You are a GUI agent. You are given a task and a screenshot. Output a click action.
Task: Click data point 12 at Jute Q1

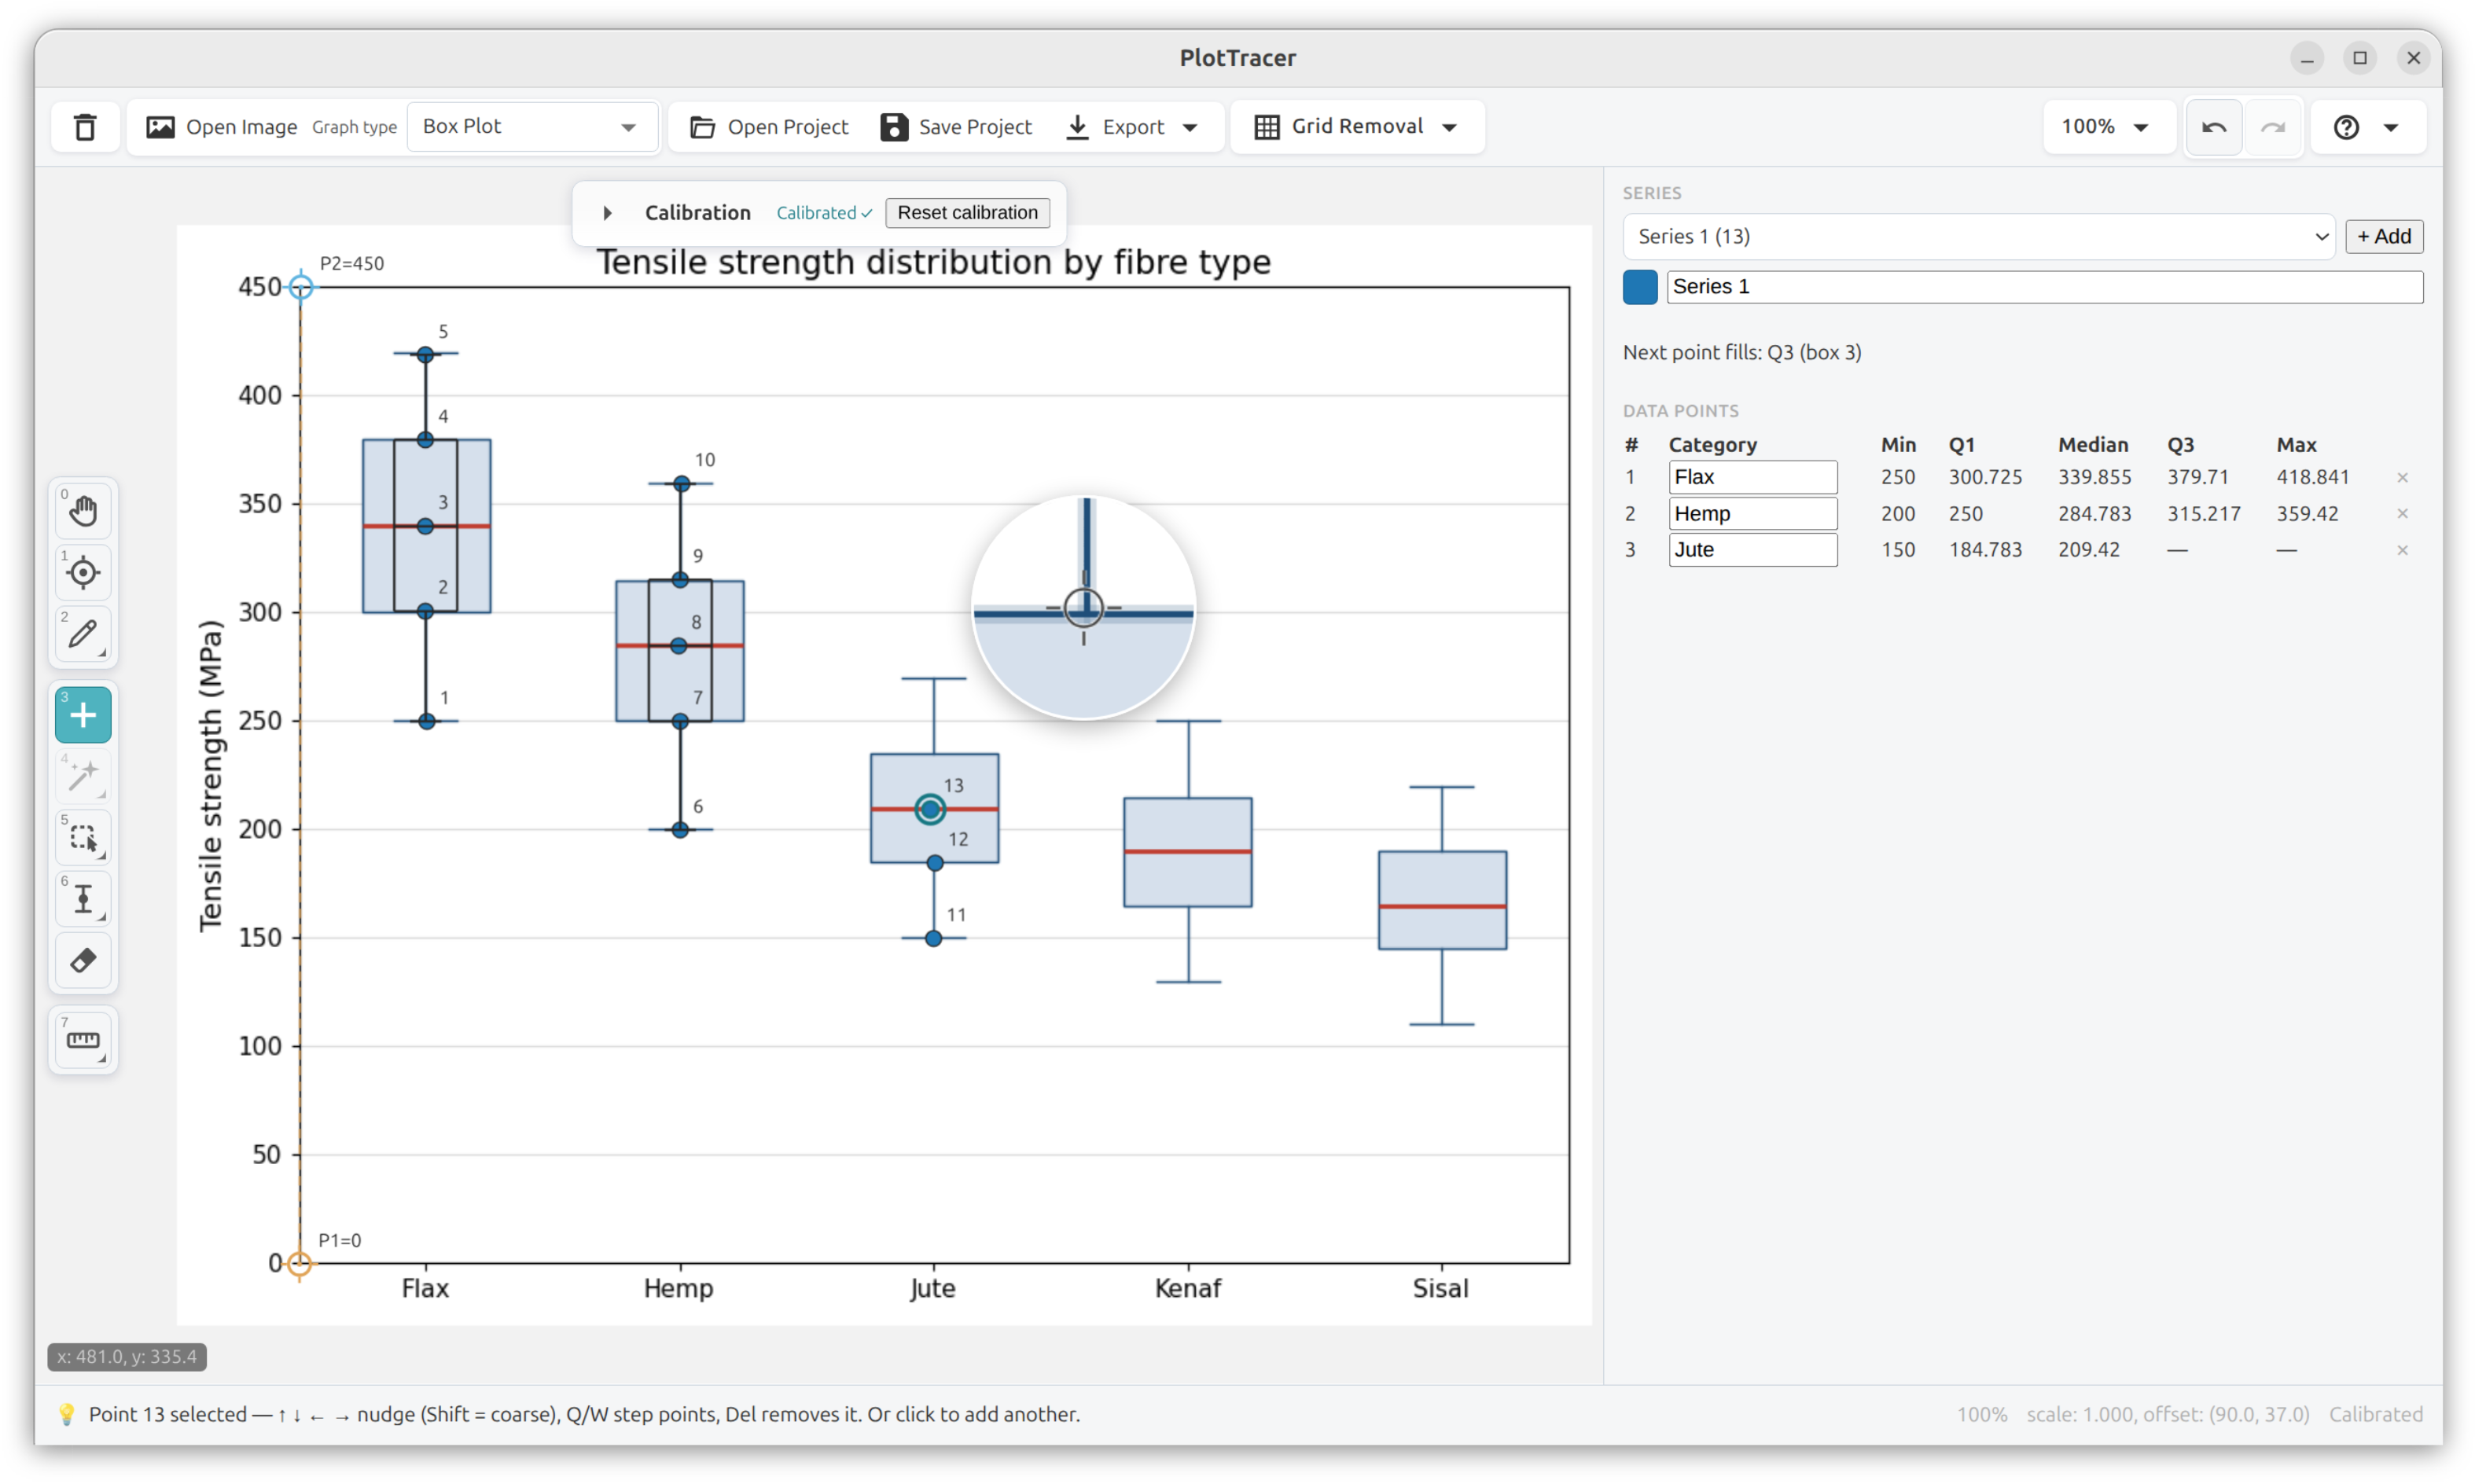point(935,863)
